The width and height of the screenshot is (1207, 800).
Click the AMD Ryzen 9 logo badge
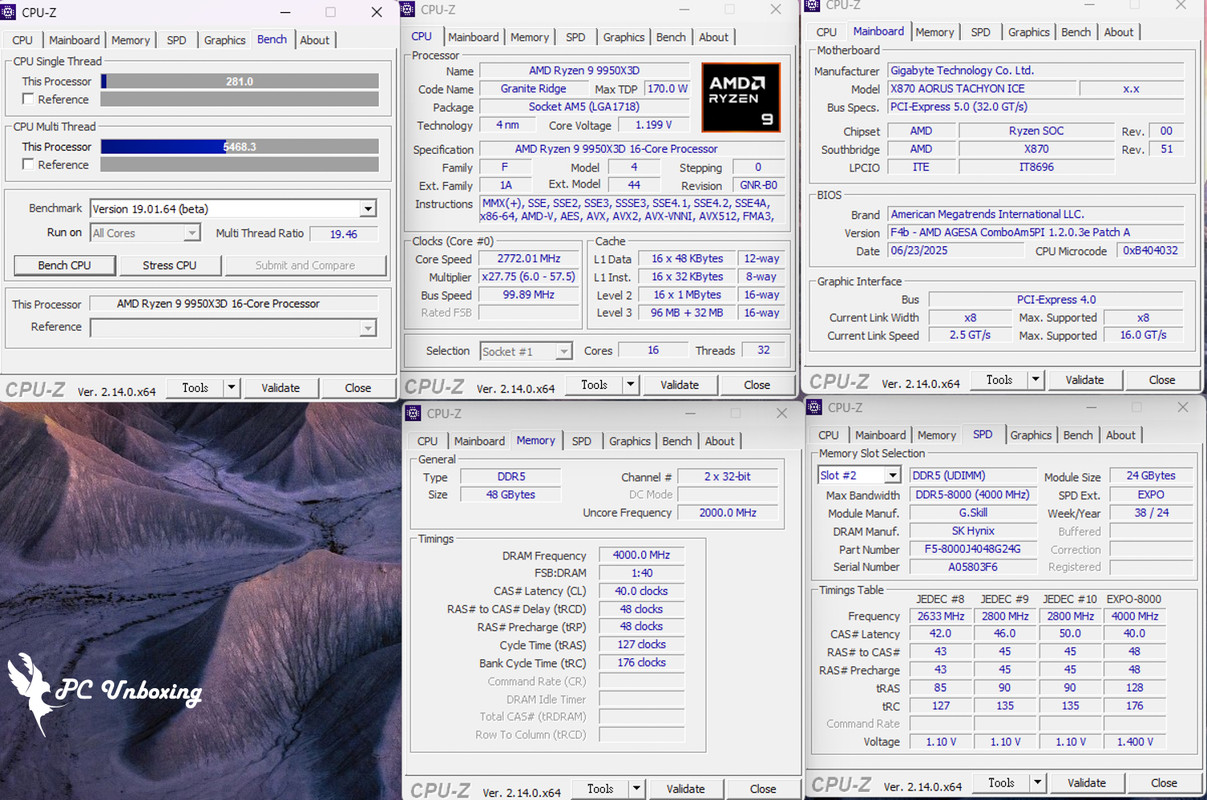741,97
